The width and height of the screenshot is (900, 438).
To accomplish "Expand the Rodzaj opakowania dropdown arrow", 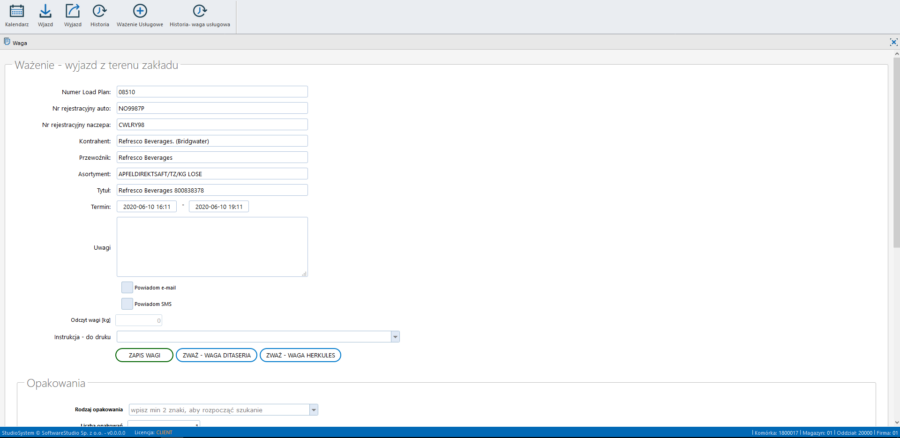I will click(x=313, y=410).
